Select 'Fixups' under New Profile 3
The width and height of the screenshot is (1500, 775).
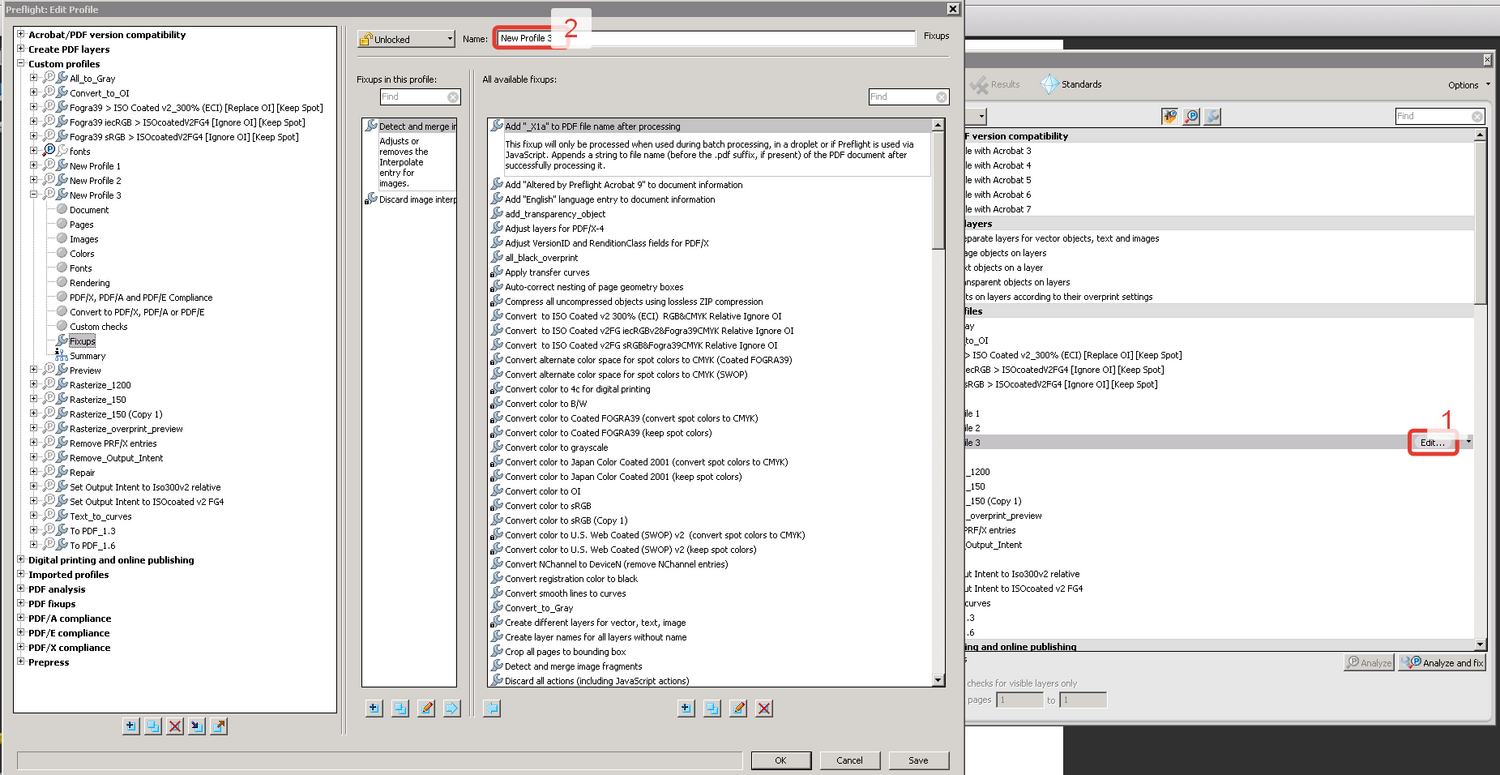82,341
